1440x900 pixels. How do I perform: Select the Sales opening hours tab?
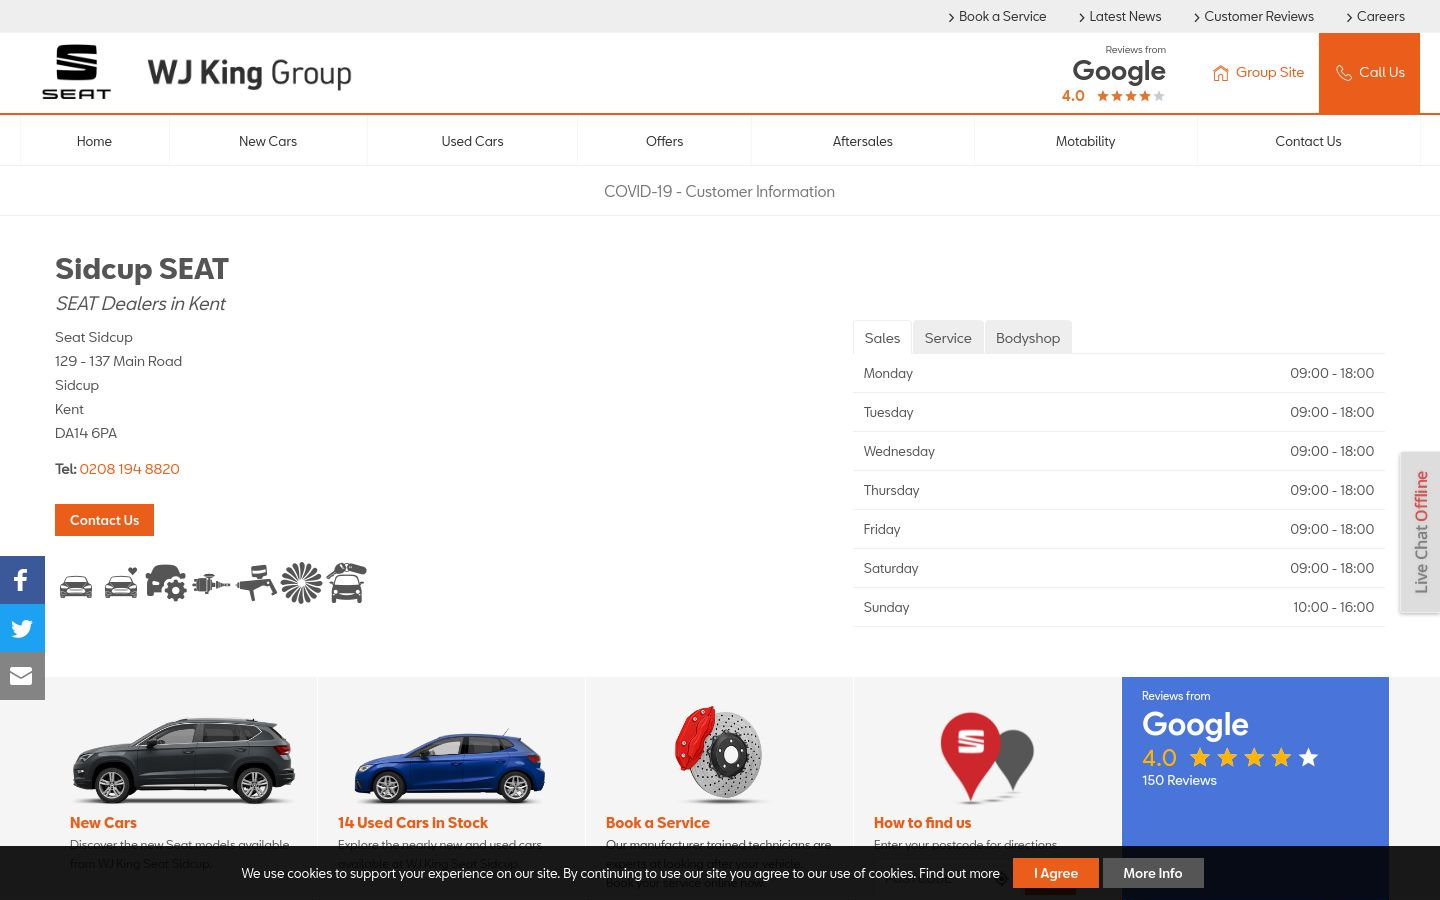tap(882, 338)
